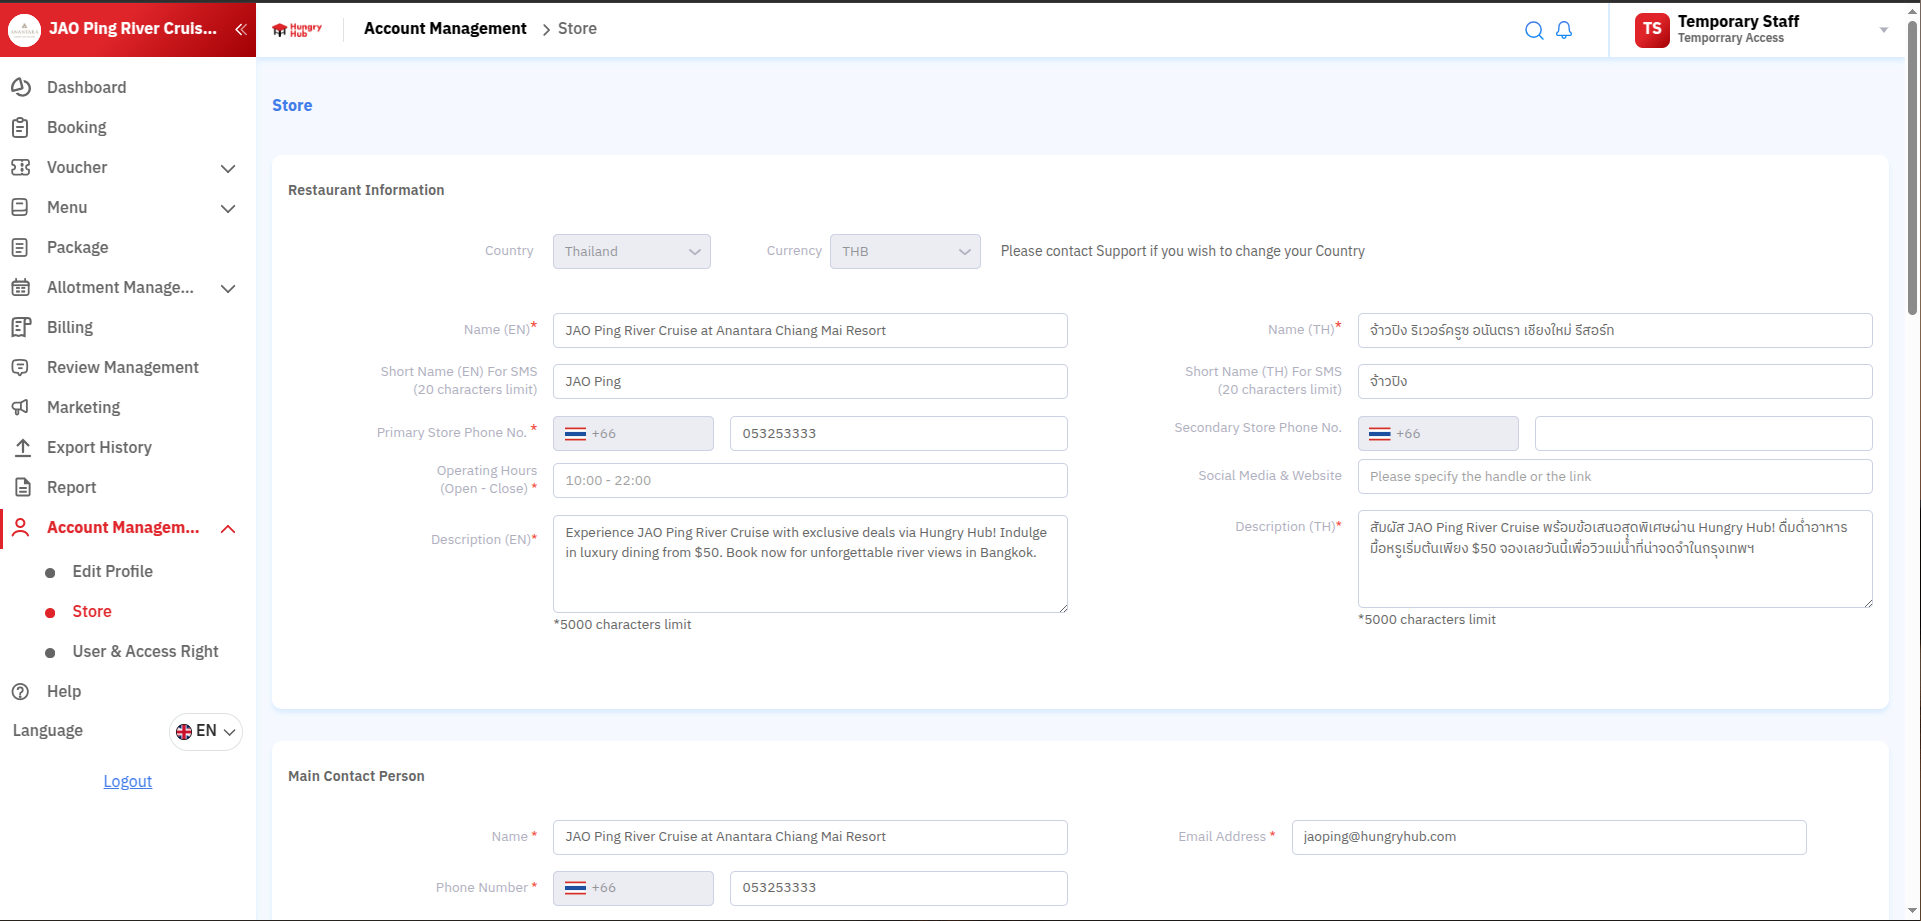Click the Social Media & Website field

point(1614,477)
